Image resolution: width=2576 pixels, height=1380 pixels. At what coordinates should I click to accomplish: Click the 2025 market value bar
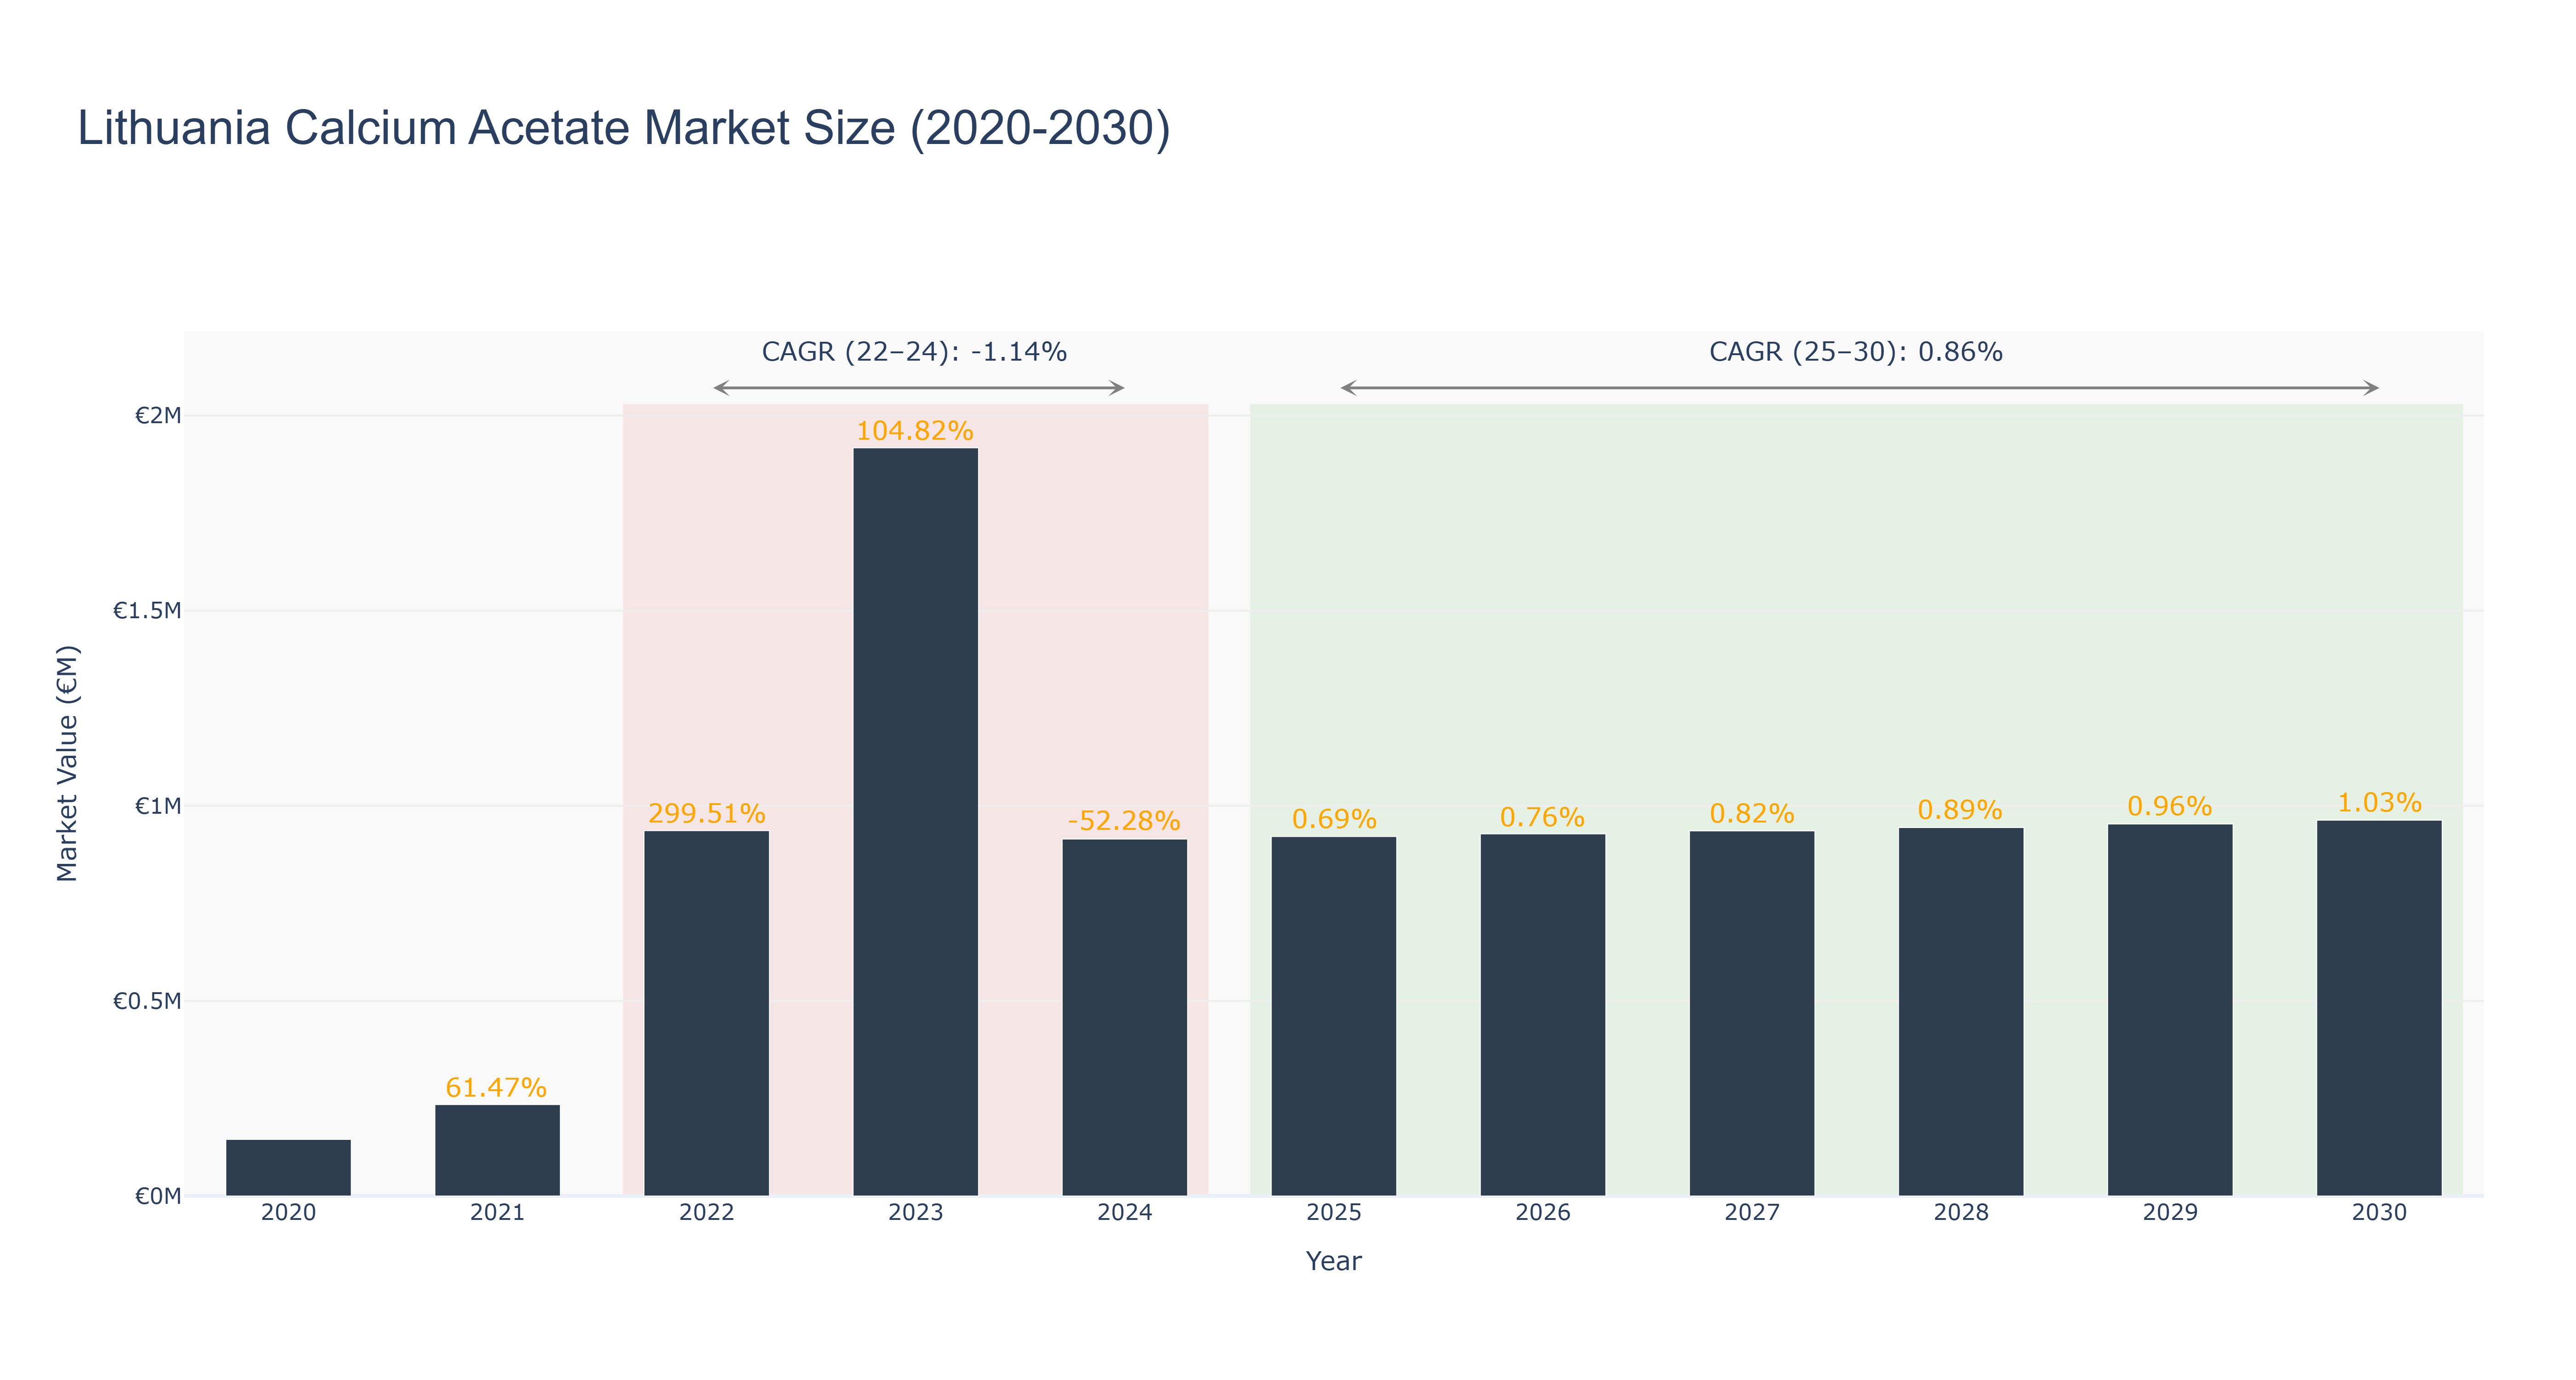[1333, 1016]
